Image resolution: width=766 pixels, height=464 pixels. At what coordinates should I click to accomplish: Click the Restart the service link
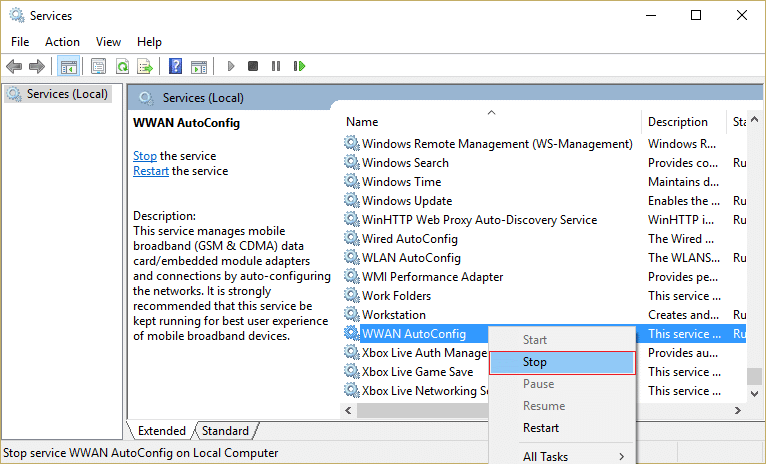coord(150,171)
